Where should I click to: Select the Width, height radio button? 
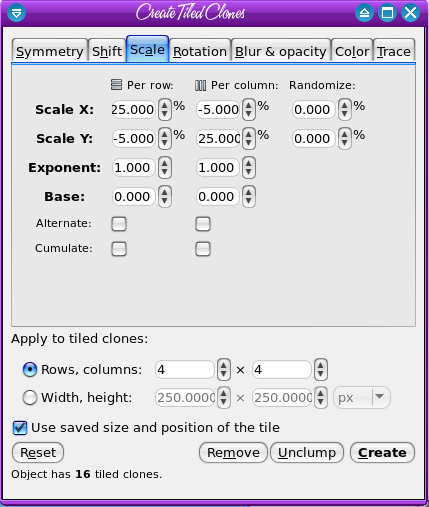point(30,397)
